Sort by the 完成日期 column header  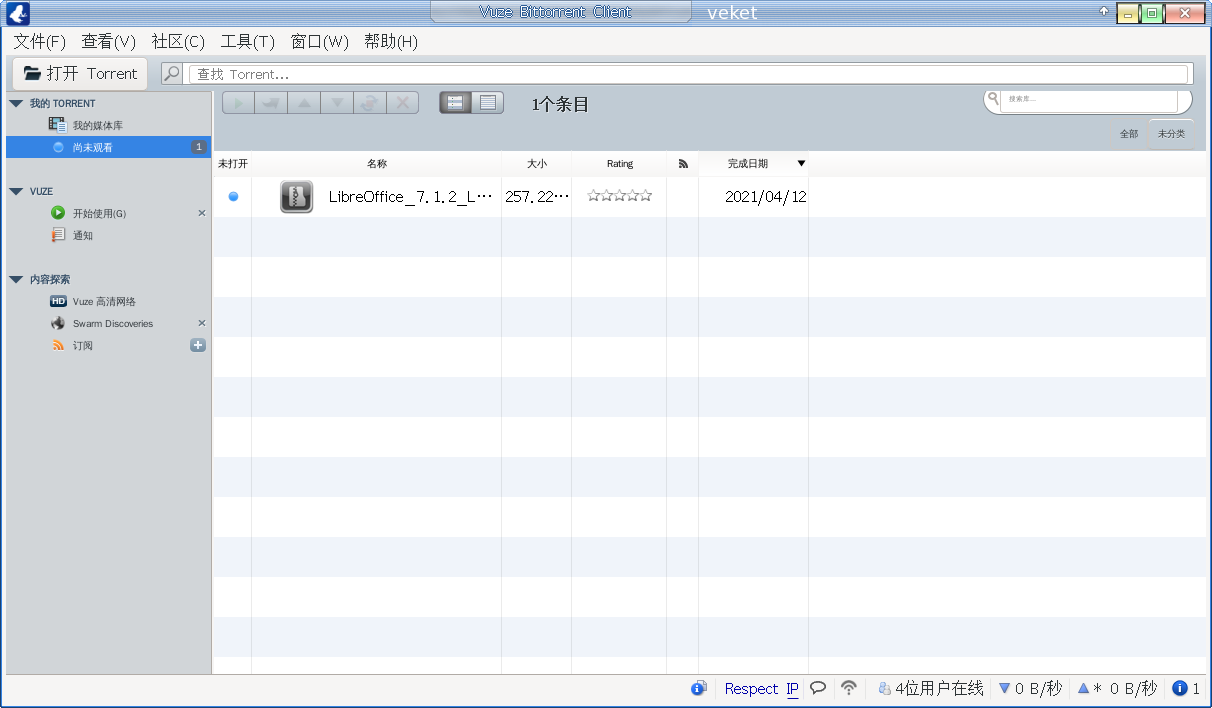tap(753, 163)
